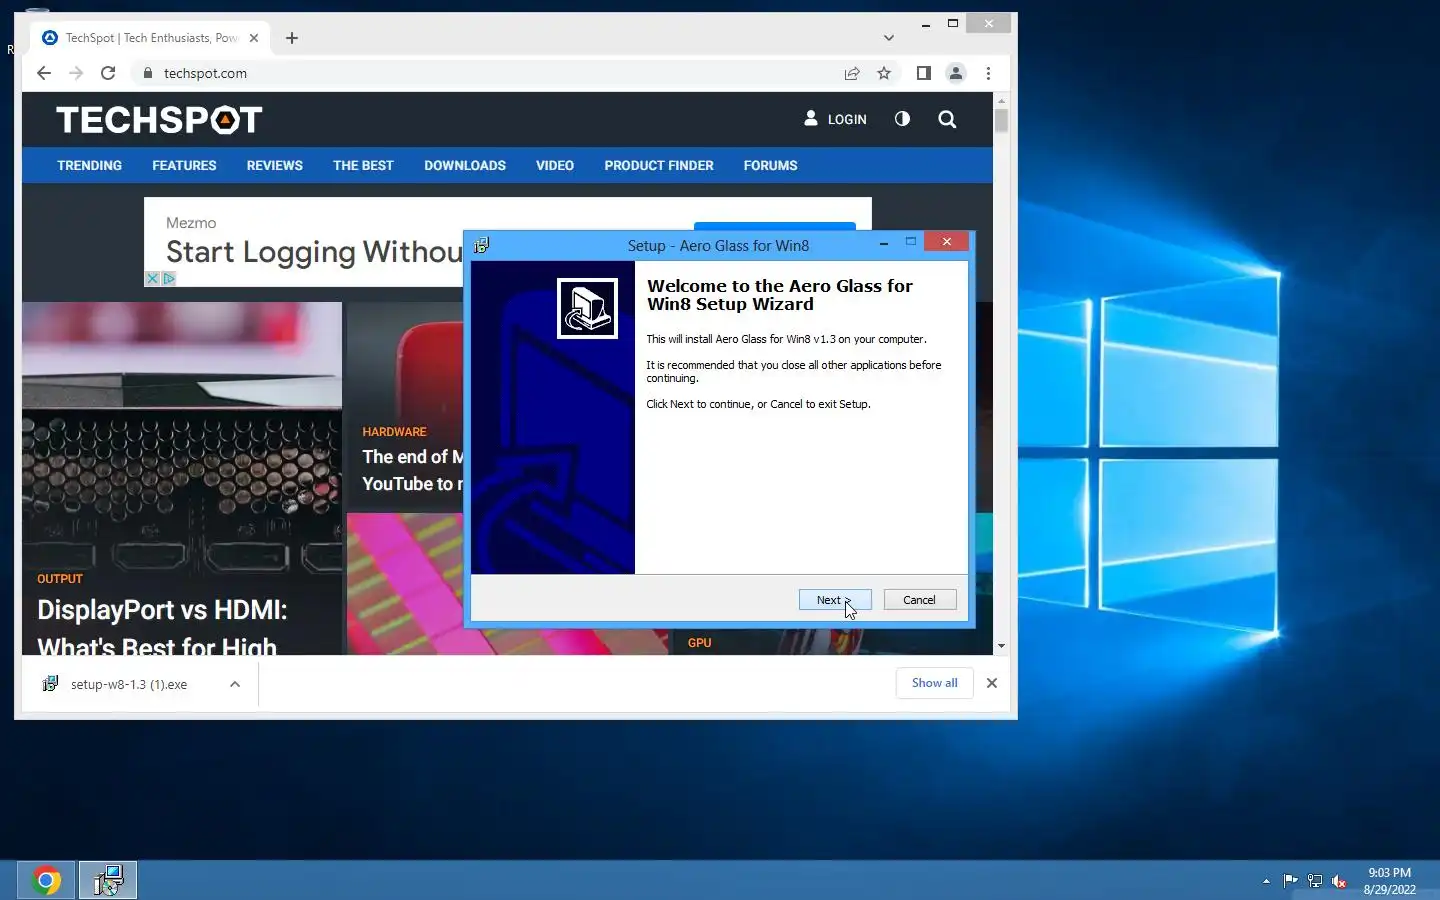Open downloaded setup-w8-1.3 (1).exe file

tap(129, 685)
